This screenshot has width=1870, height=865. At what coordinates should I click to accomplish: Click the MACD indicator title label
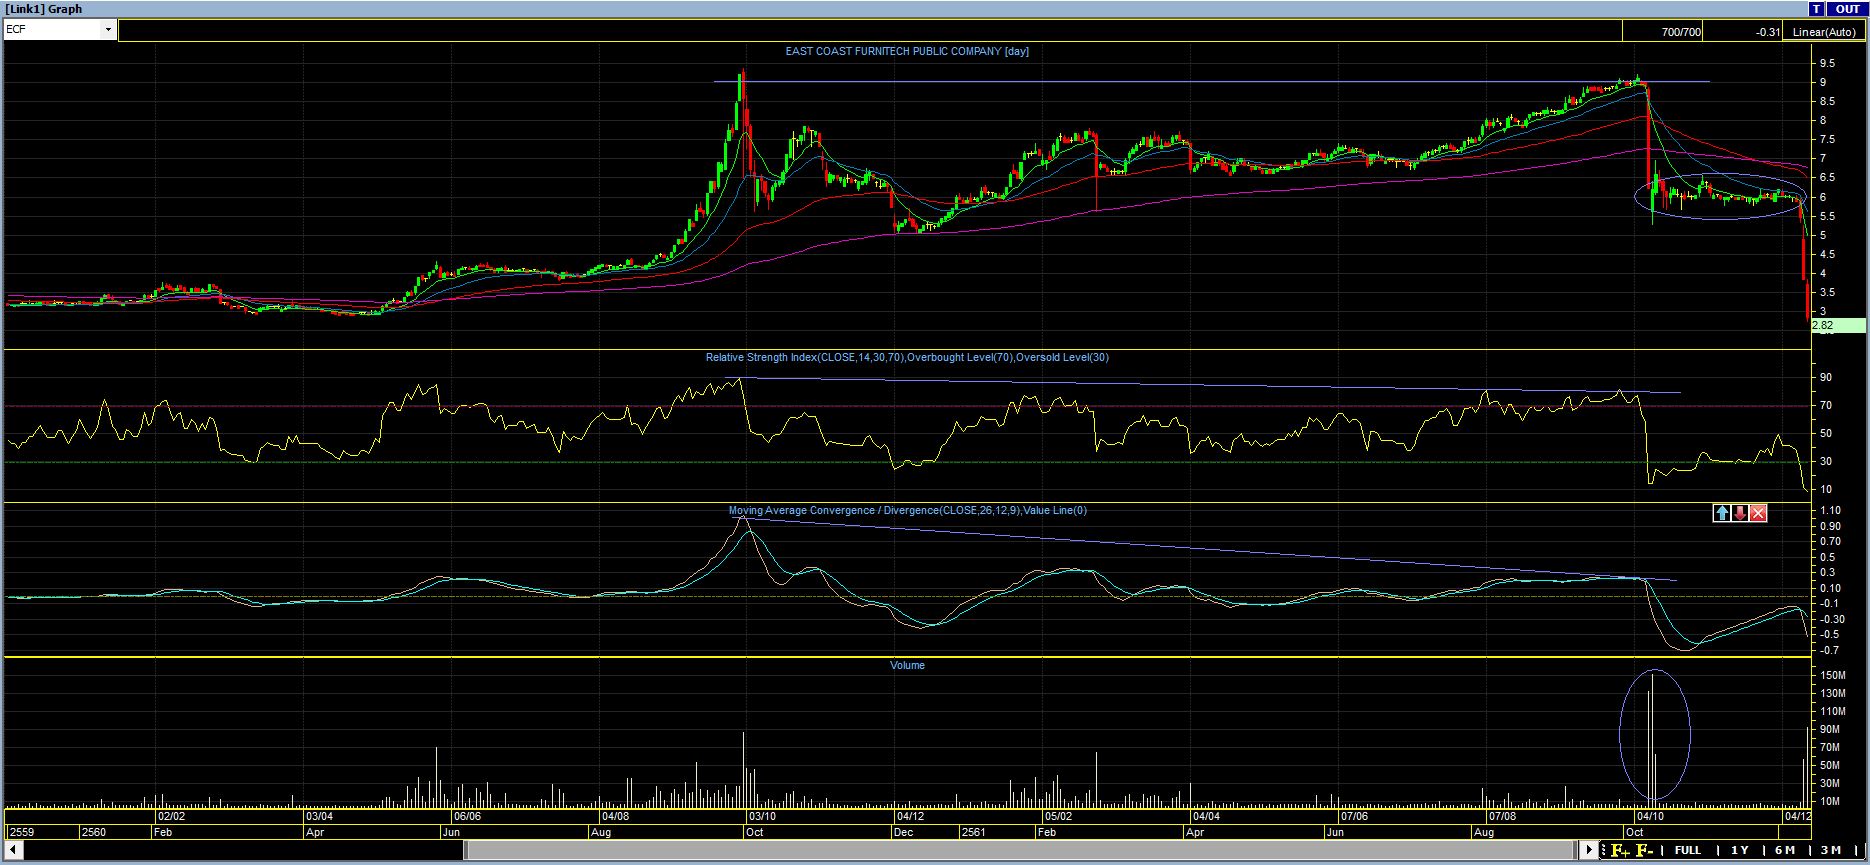coord(907,511)
